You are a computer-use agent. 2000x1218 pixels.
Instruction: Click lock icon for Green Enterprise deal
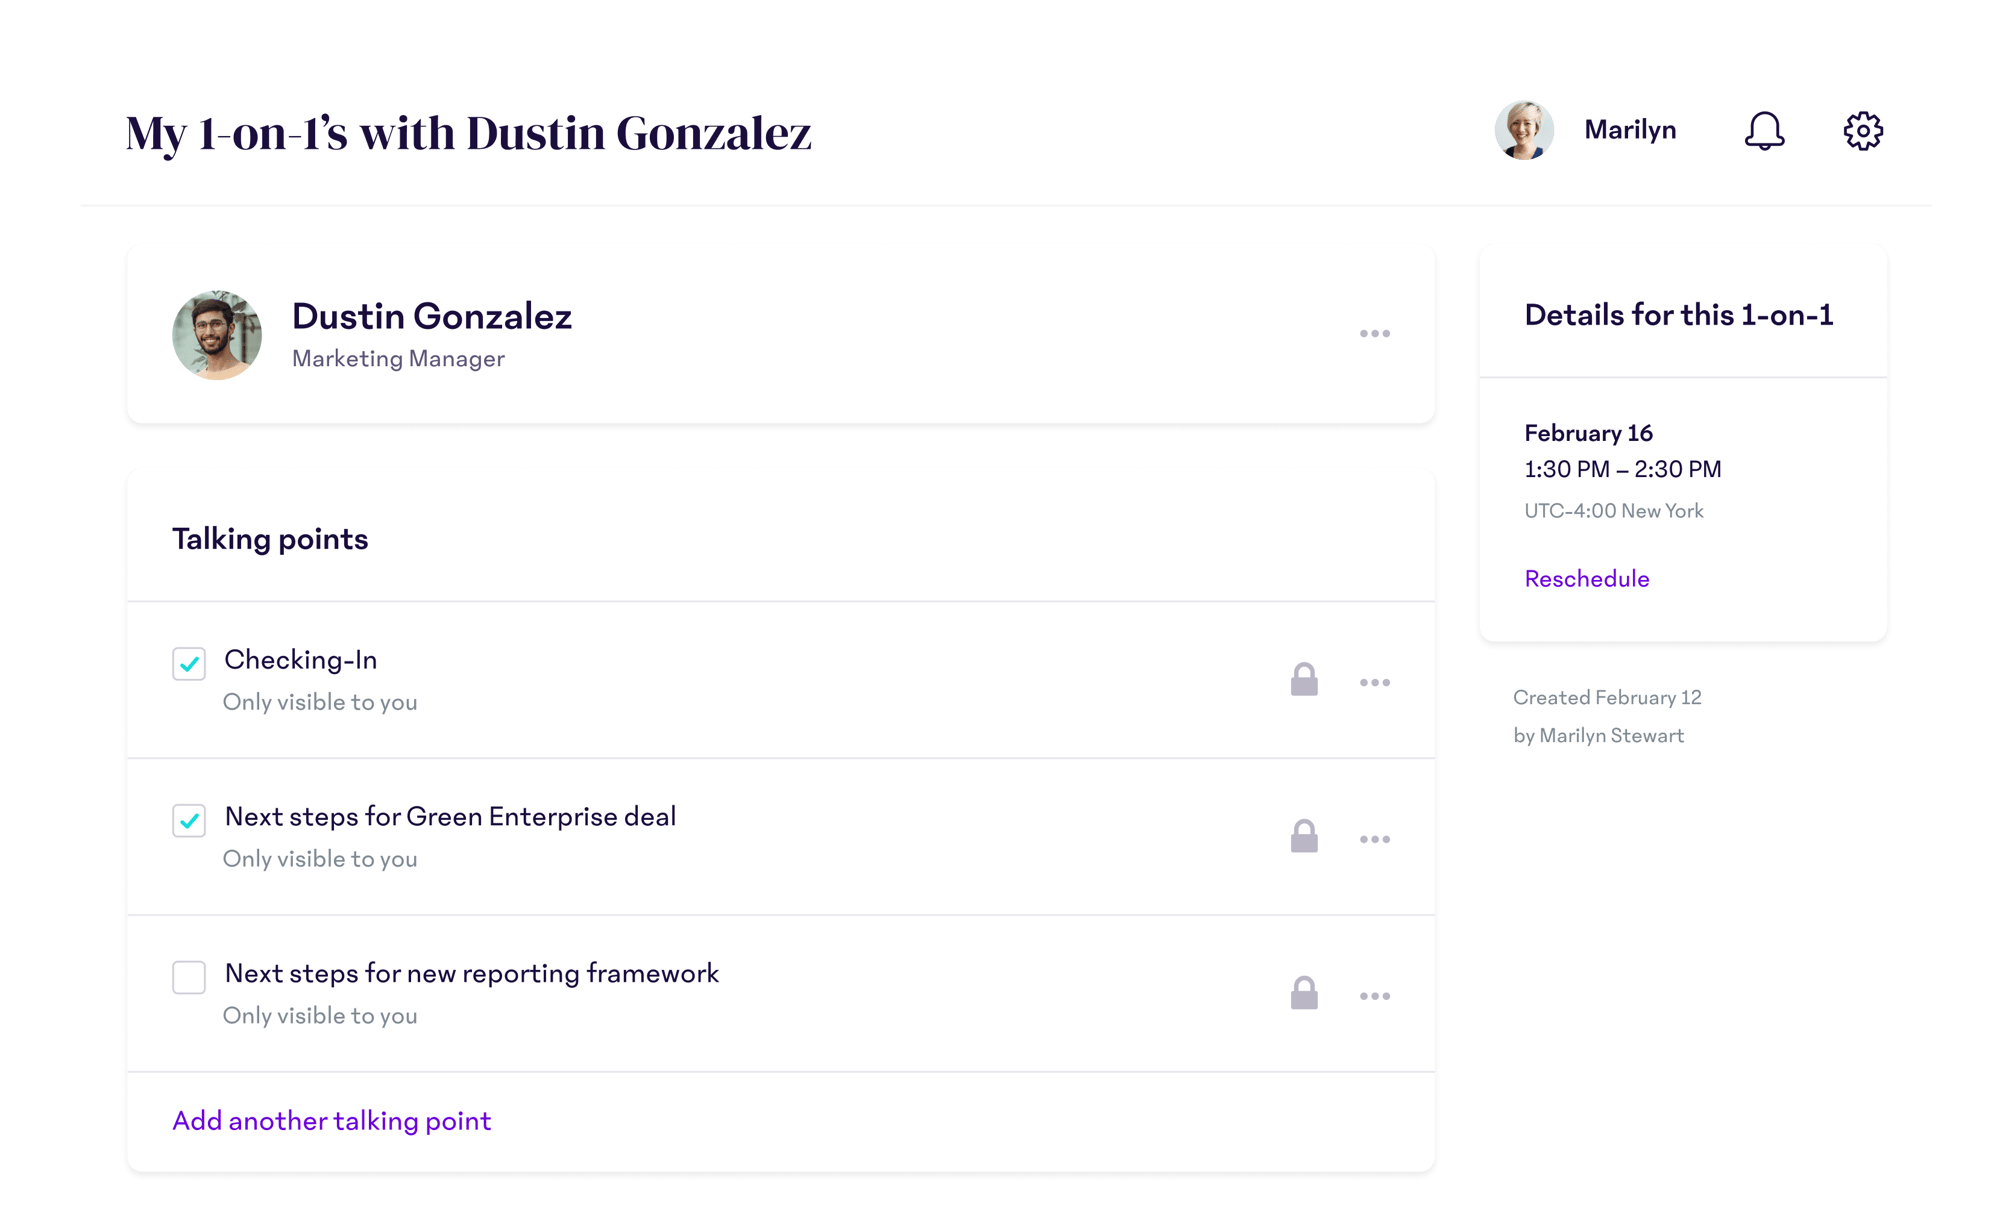pos(1303,837)
